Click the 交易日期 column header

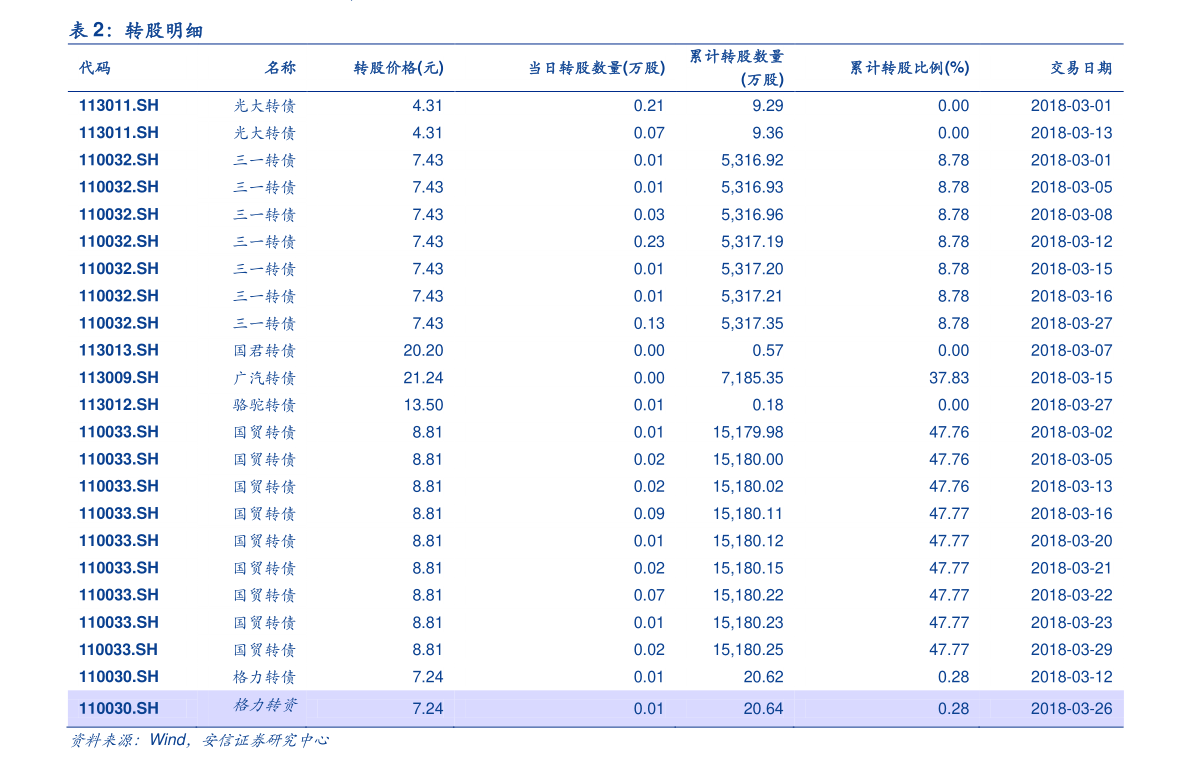(x=1081, y=68)
